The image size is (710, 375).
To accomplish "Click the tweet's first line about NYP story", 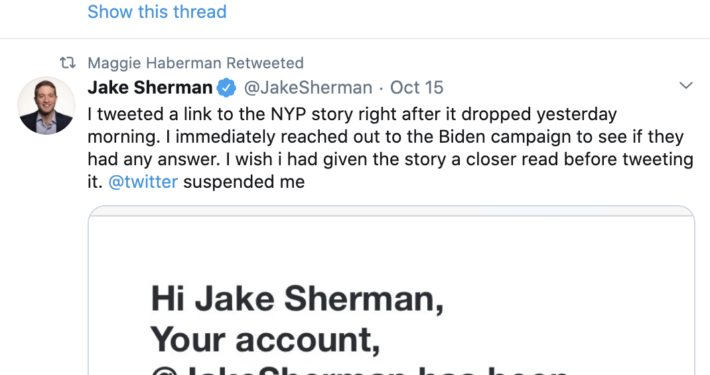I will [352, 114].
